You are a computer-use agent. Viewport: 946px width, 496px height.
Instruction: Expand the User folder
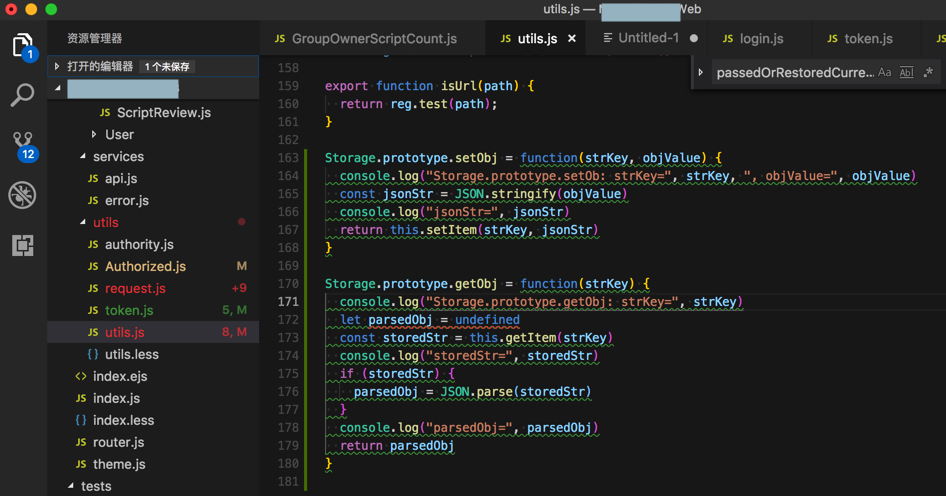pos(118,134)
